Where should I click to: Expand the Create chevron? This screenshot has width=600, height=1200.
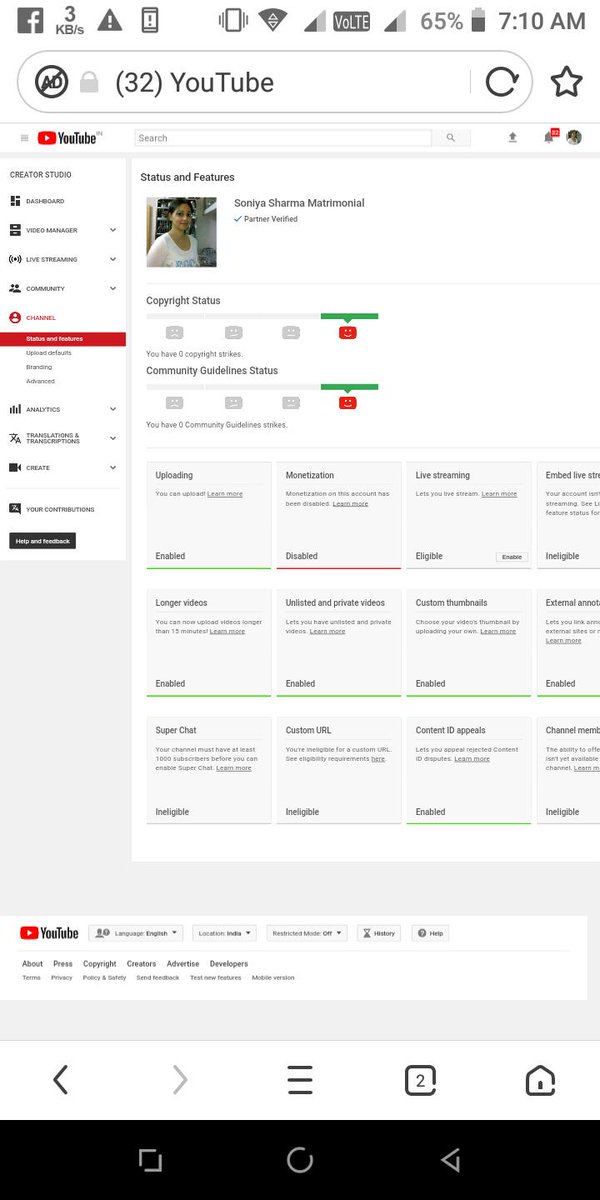pos(113,467)
